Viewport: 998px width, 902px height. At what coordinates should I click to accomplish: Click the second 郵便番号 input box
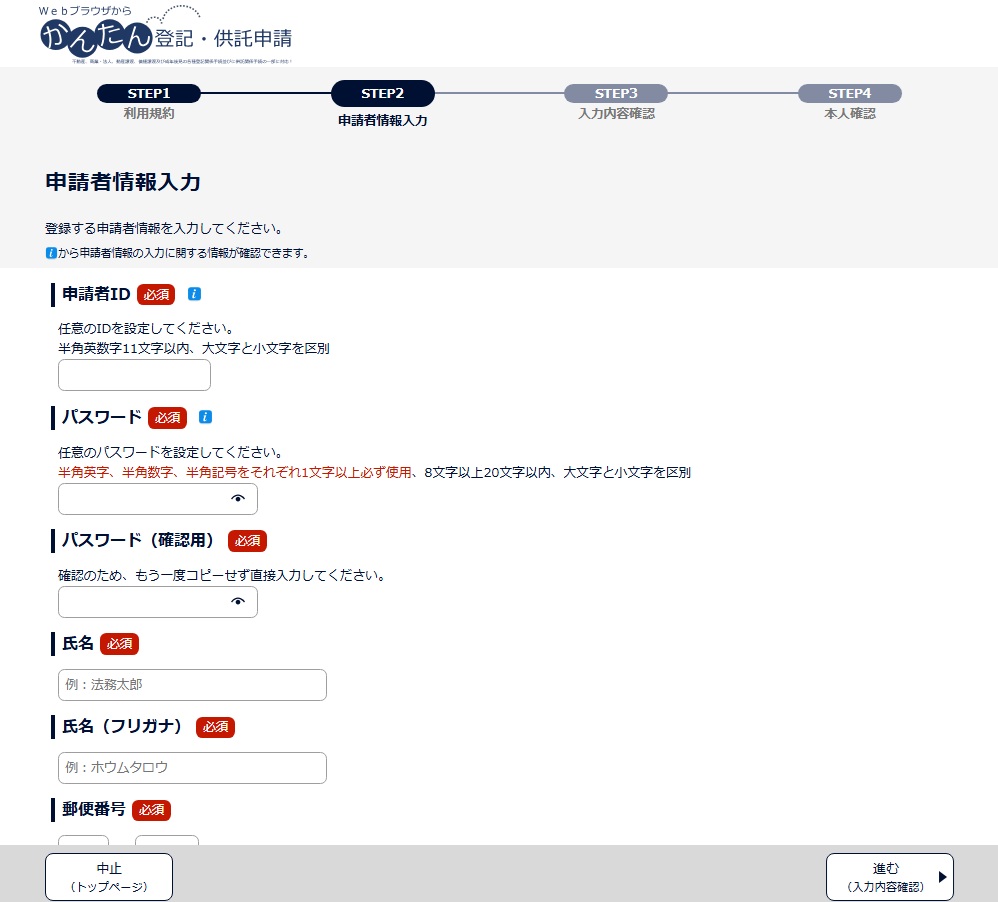(x=167, y=840)
